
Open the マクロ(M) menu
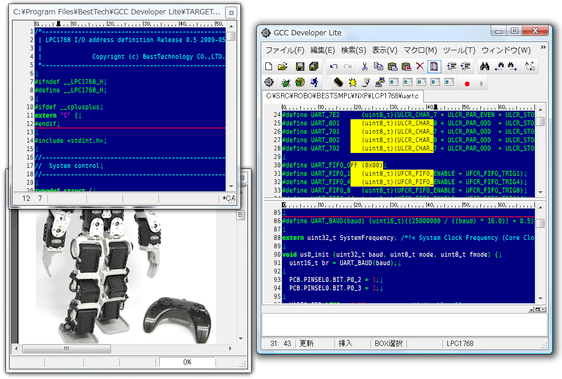420,50
